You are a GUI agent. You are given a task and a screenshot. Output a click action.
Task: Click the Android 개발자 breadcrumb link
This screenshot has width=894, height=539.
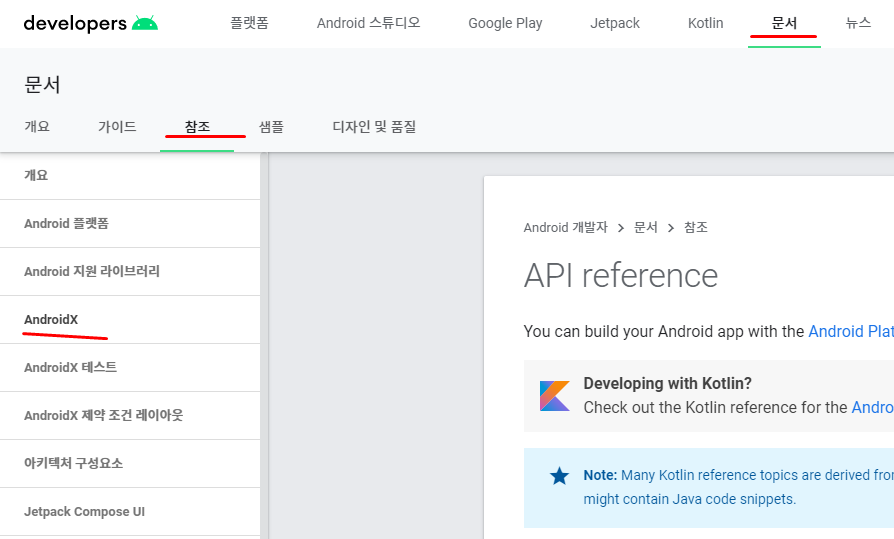coord(566,228)
